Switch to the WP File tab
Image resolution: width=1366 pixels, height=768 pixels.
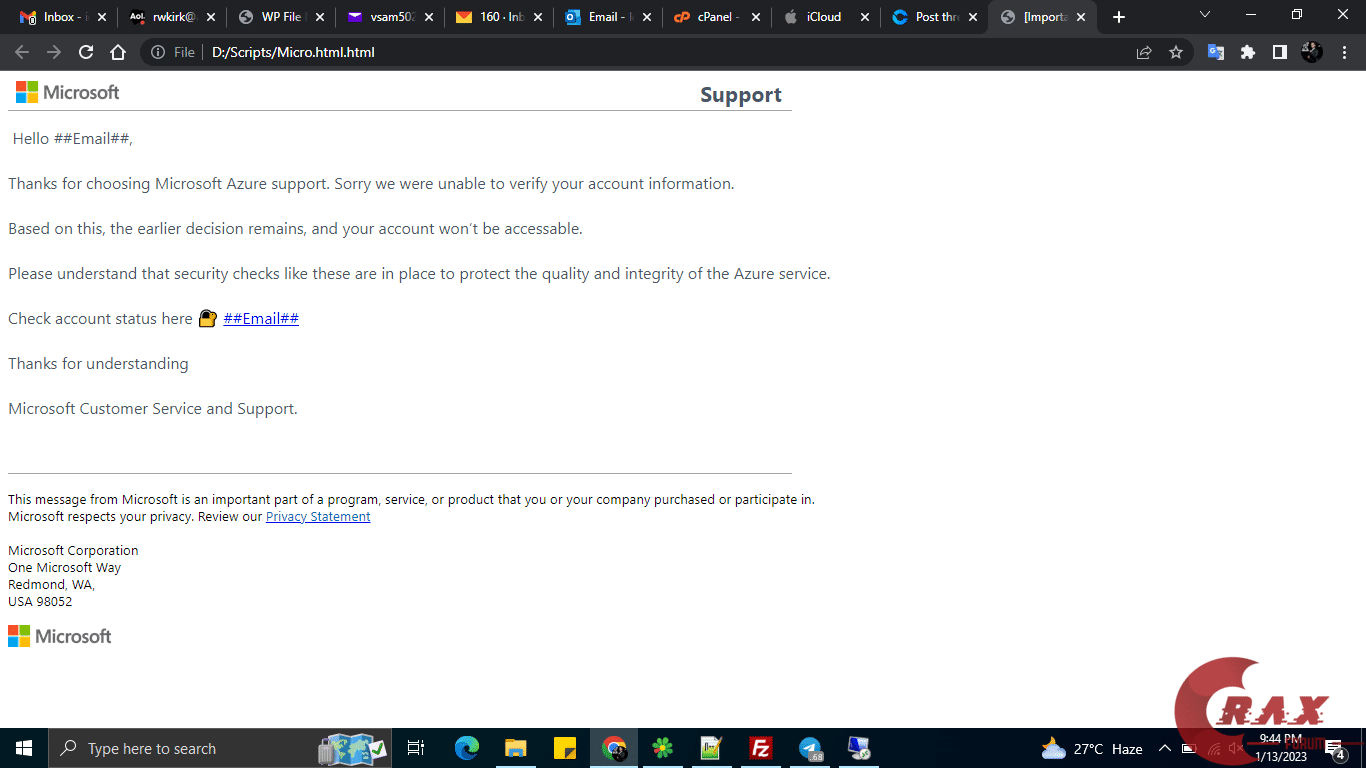[280, 17]
